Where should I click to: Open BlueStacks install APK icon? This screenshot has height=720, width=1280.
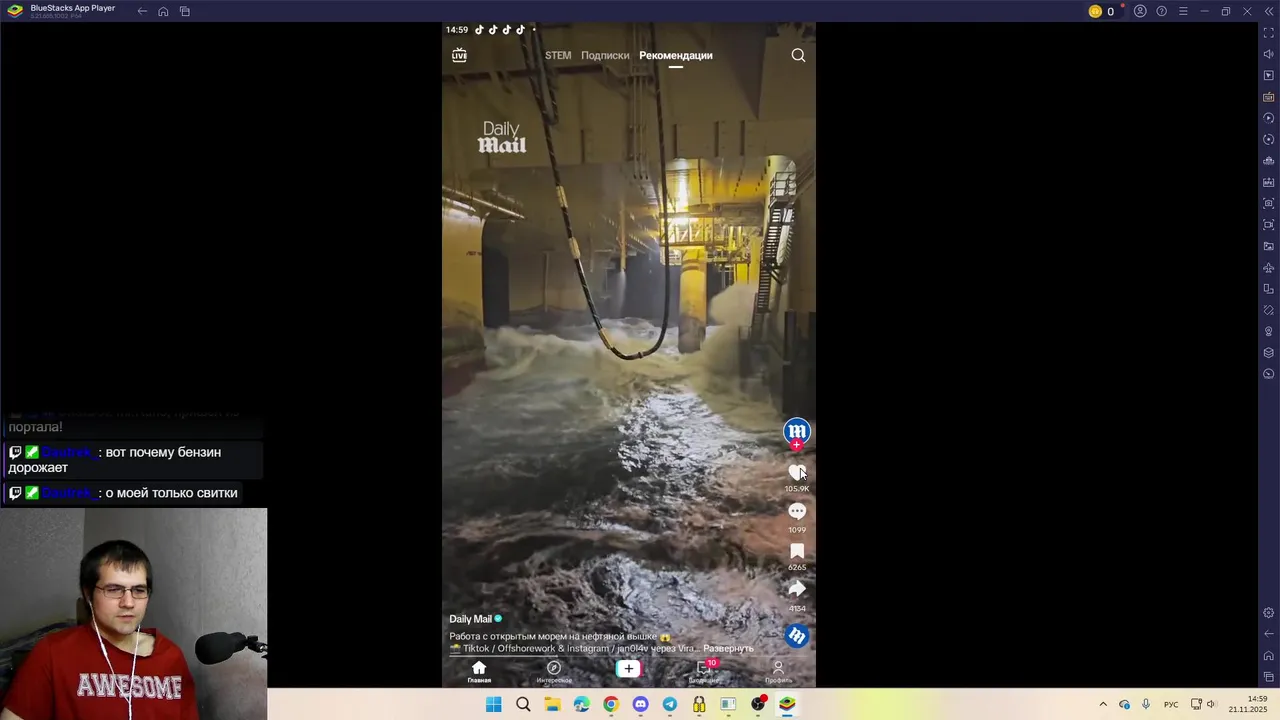pos(1269,182)
